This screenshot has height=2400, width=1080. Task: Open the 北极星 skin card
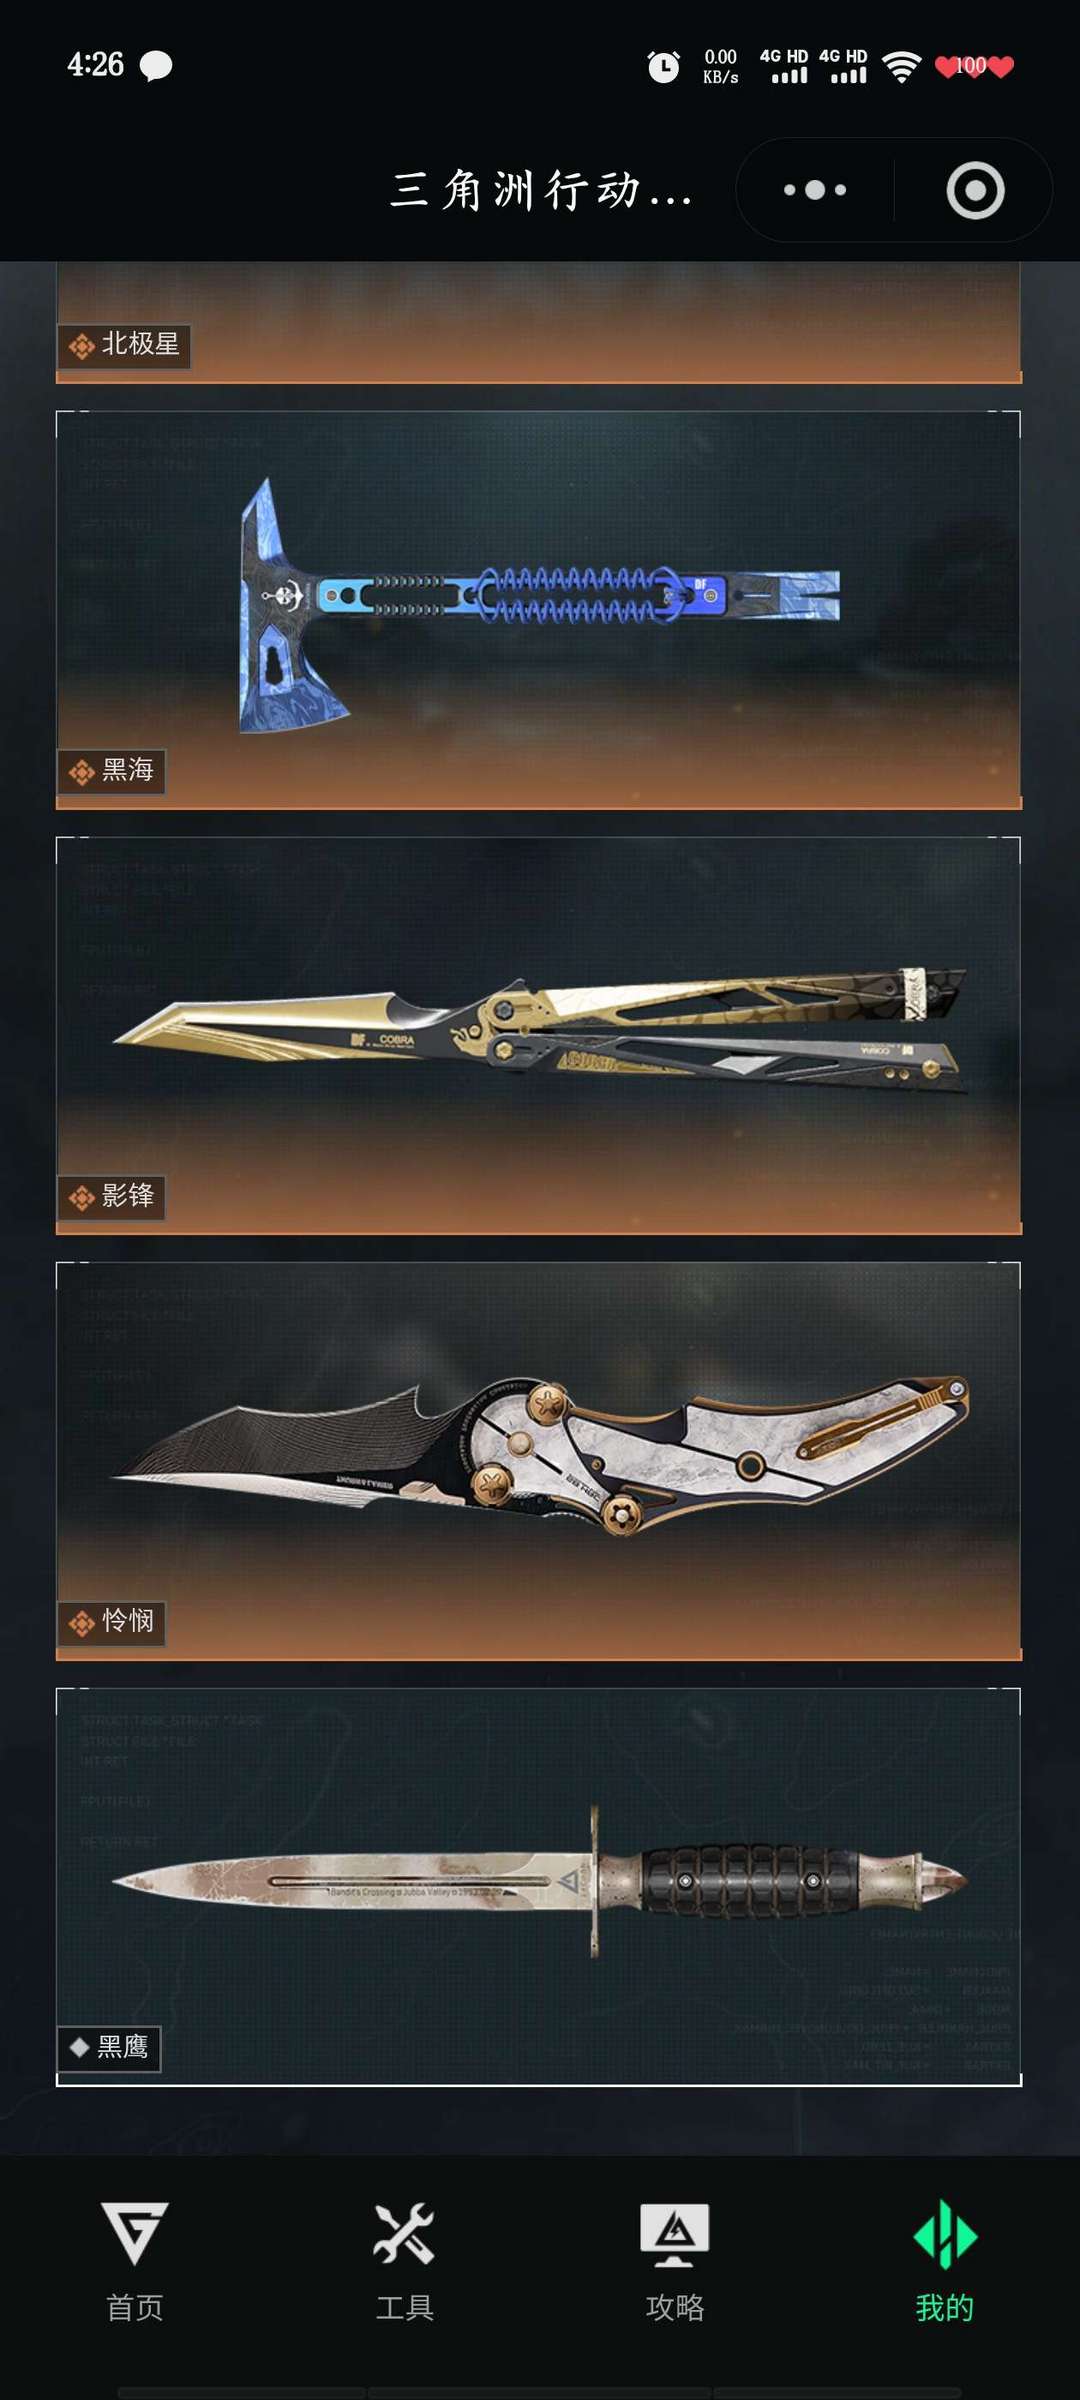(x=539, y=323)
